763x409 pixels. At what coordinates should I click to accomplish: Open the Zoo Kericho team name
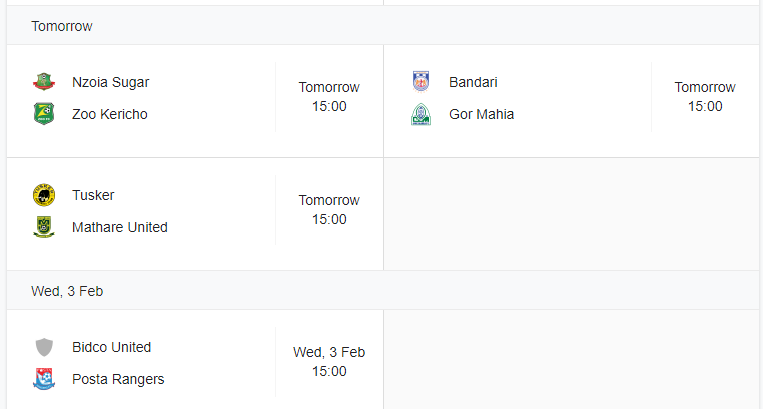pos(109,114)
